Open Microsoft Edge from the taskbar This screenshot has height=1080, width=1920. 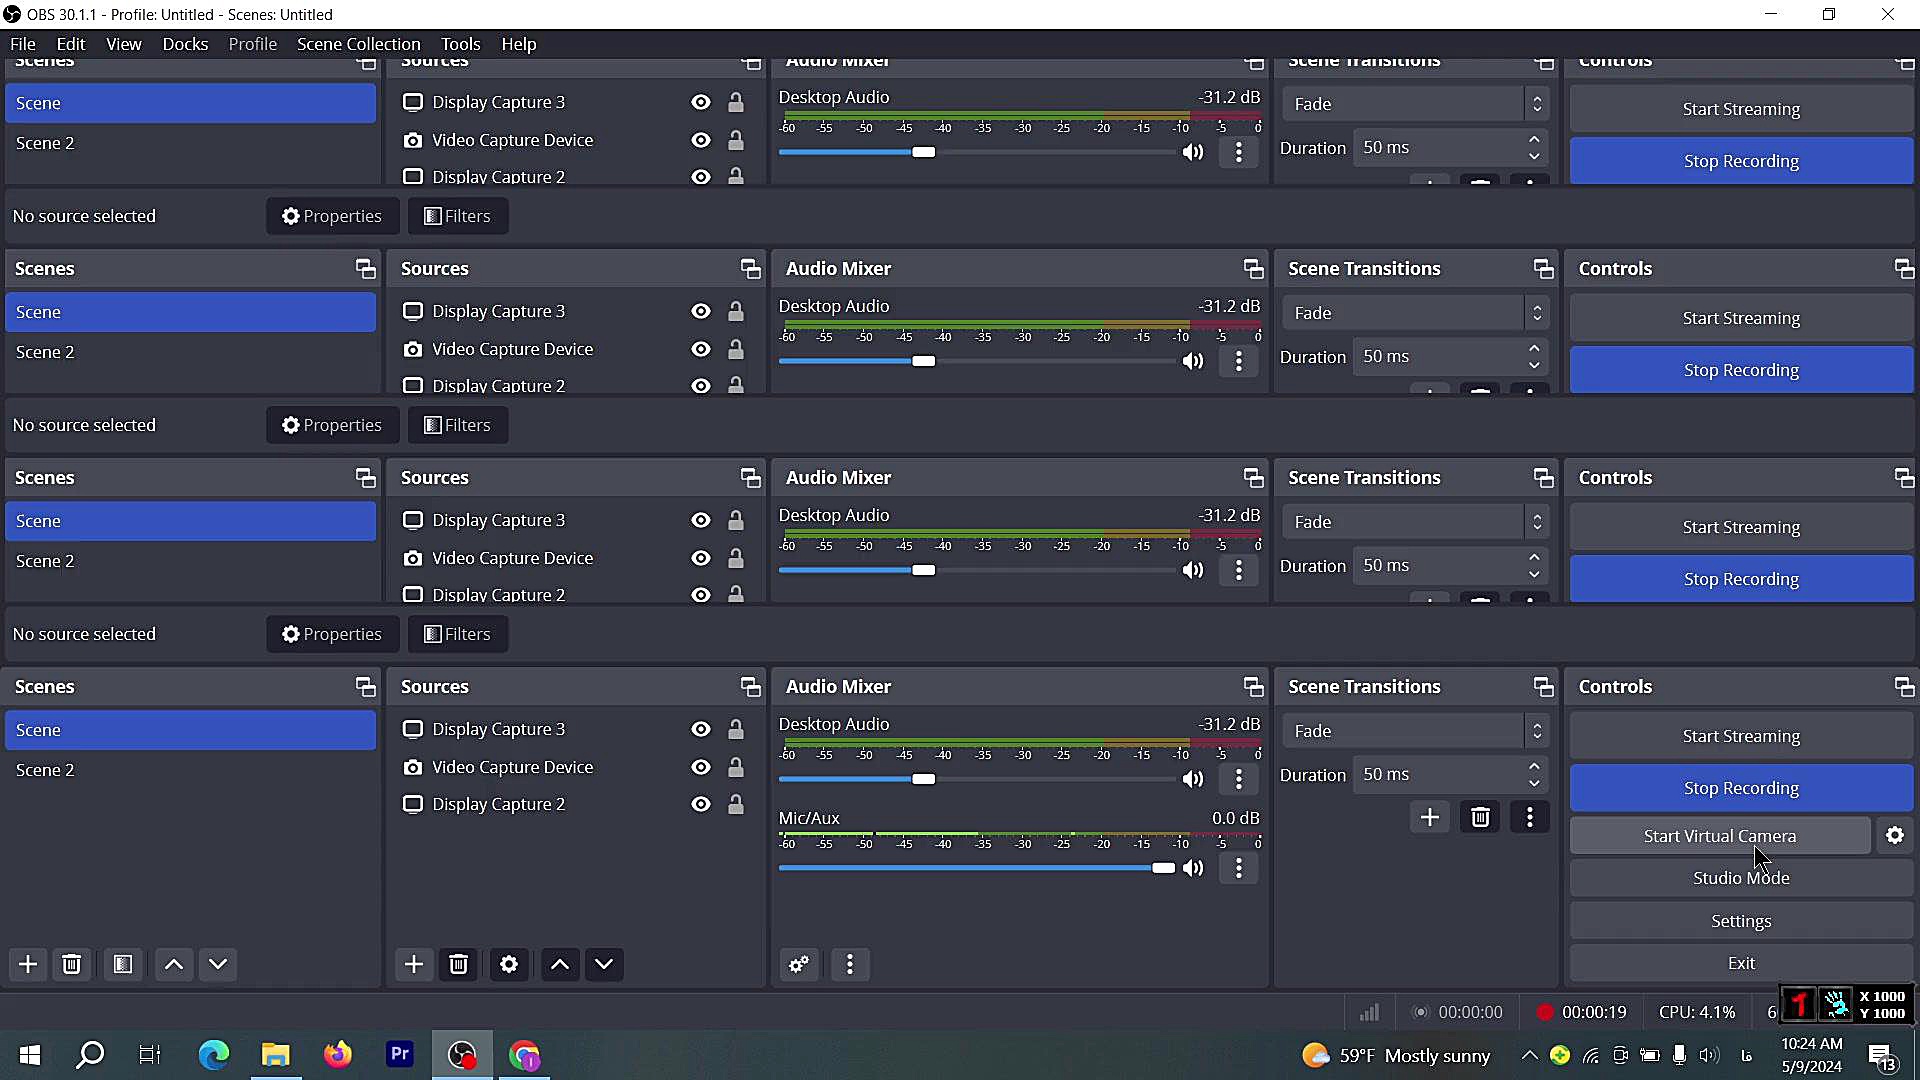[213, 1055]
